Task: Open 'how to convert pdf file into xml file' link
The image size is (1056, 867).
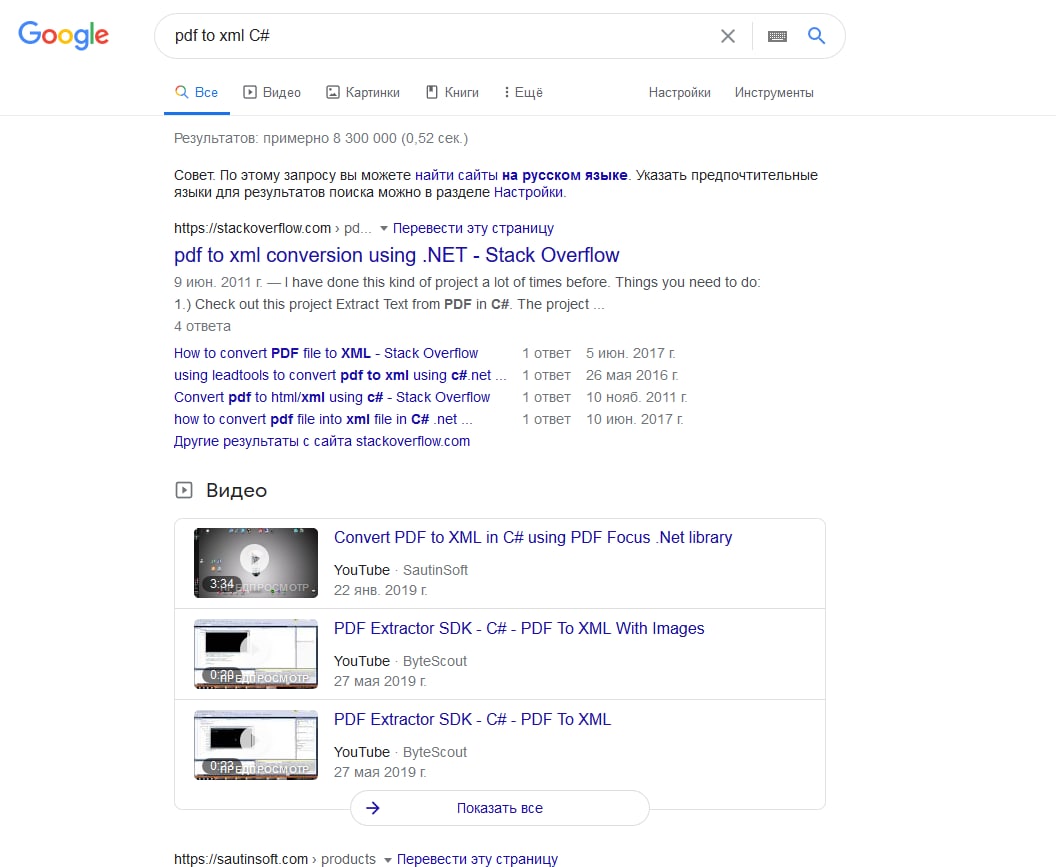Action: 323,419
